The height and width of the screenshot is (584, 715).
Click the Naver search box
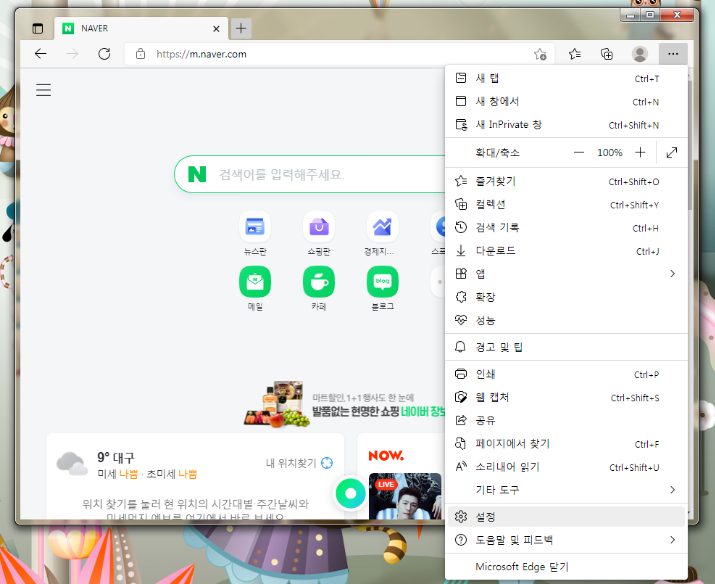pyautogui.click(x=310, y=174)
